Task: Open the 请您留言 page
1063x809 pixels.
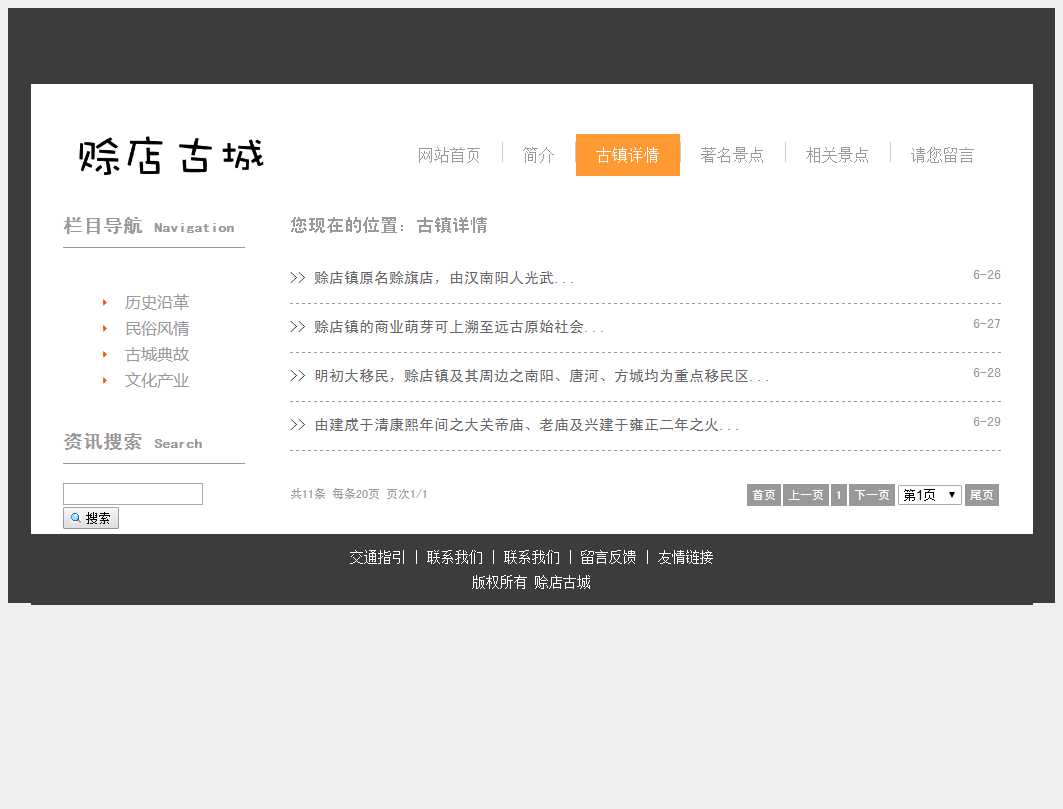Action: click(x=942, y=155)
